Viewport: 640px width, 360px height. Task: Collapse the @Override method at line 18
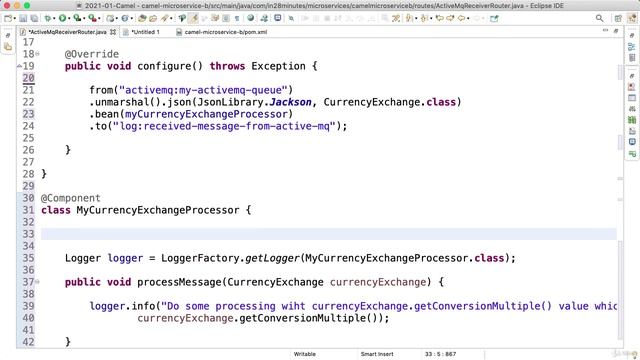[38, 54]
